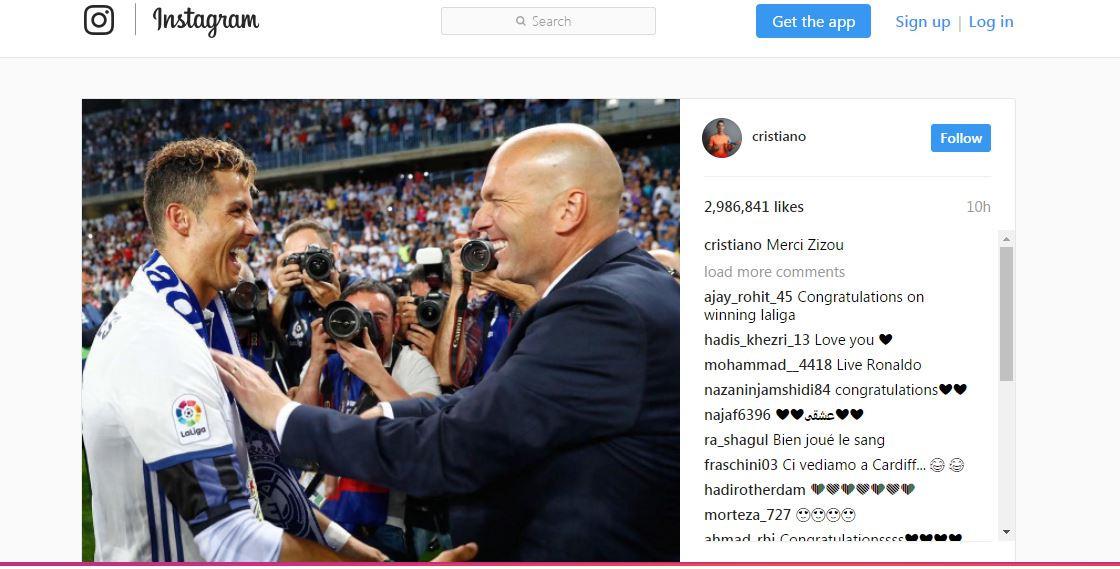Open ajay_rohit_45 commenter profile

click(x=748, y=297)
